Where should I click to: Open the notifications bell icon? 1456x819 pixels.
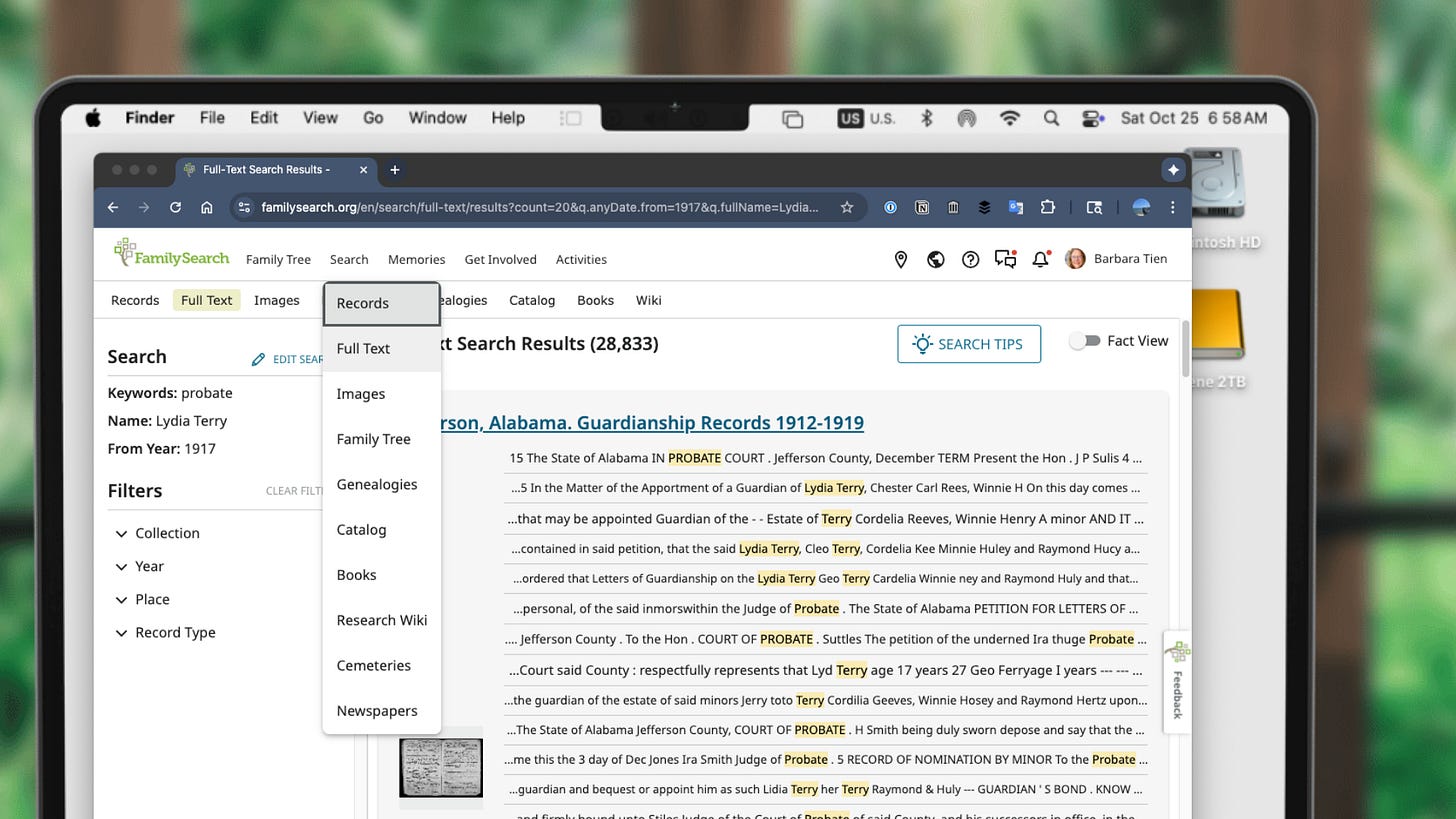(x=1040, y=259)
